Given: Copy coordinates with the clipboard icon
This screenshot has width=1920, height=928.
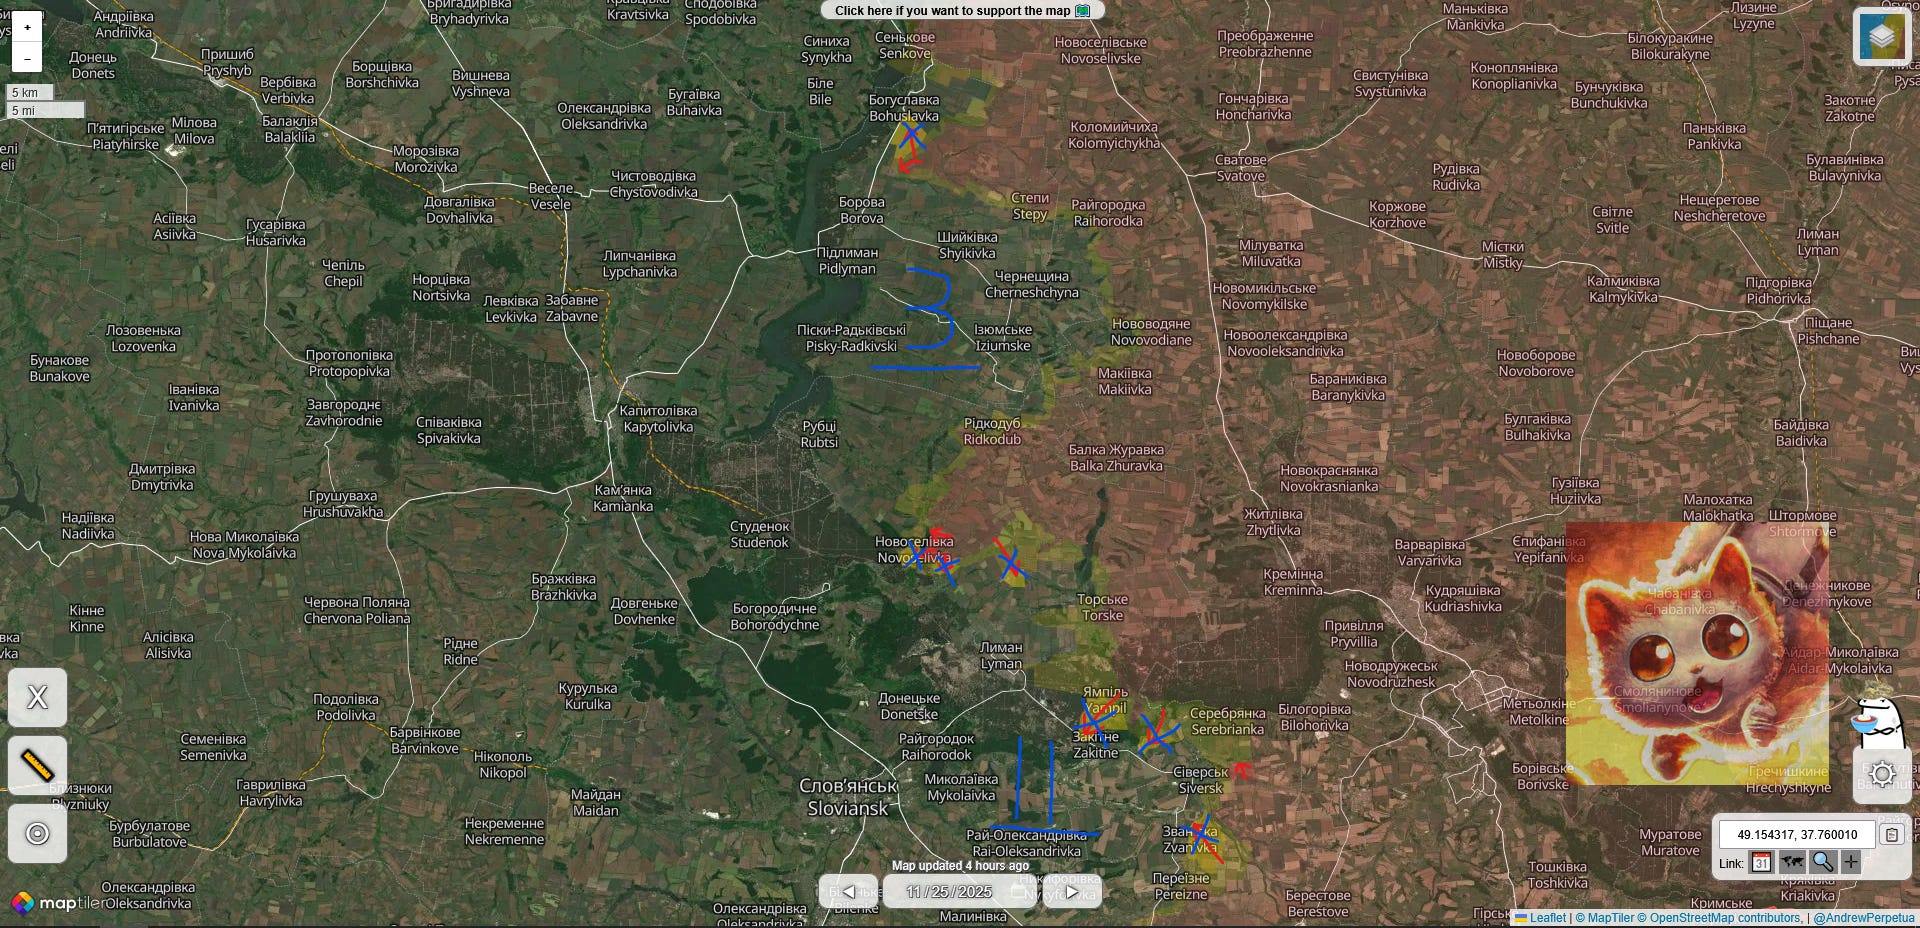Looking at the screenshot, I should tap(1891, 835).
